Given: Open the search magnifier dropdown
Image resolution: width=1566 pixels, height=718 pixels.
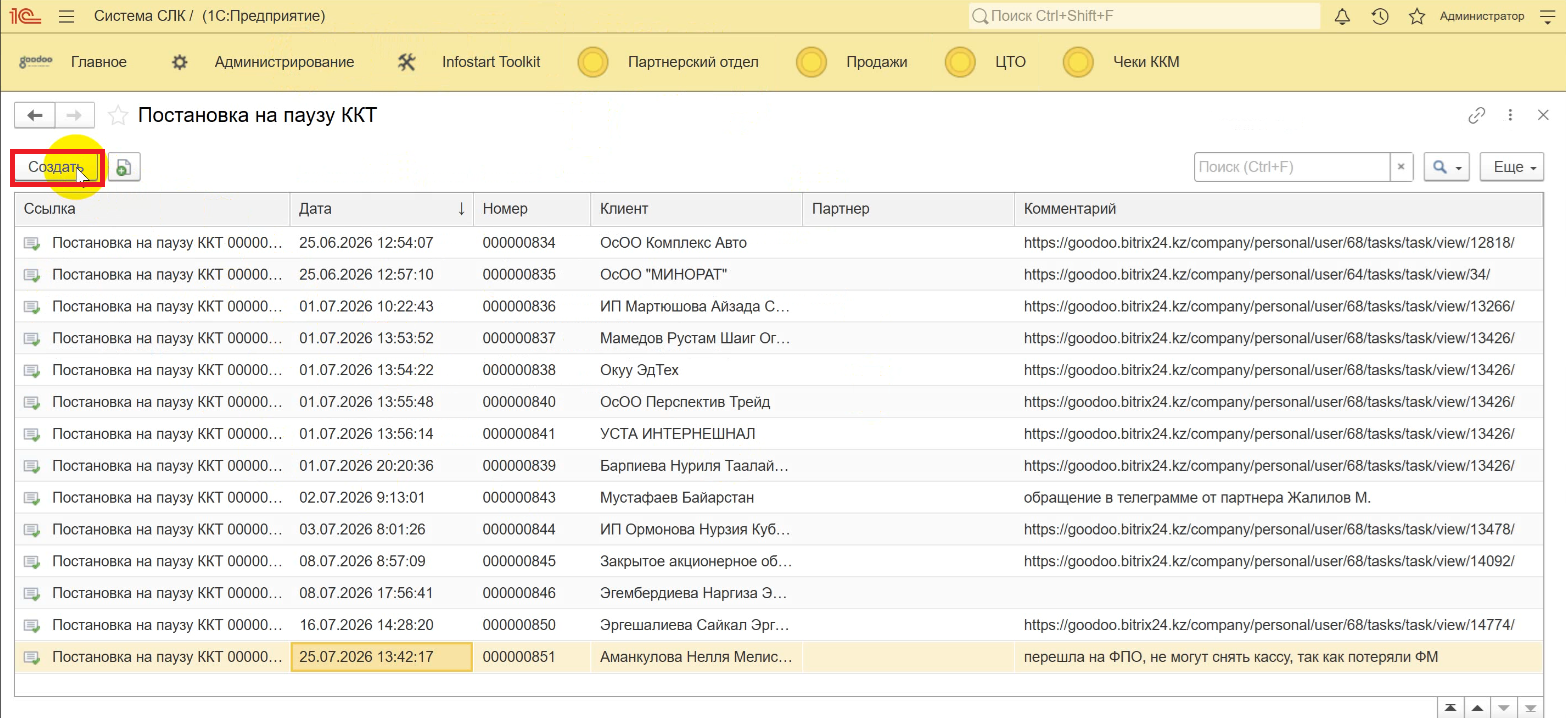Looking at the screenshot, I should (x=1447, y=167).
